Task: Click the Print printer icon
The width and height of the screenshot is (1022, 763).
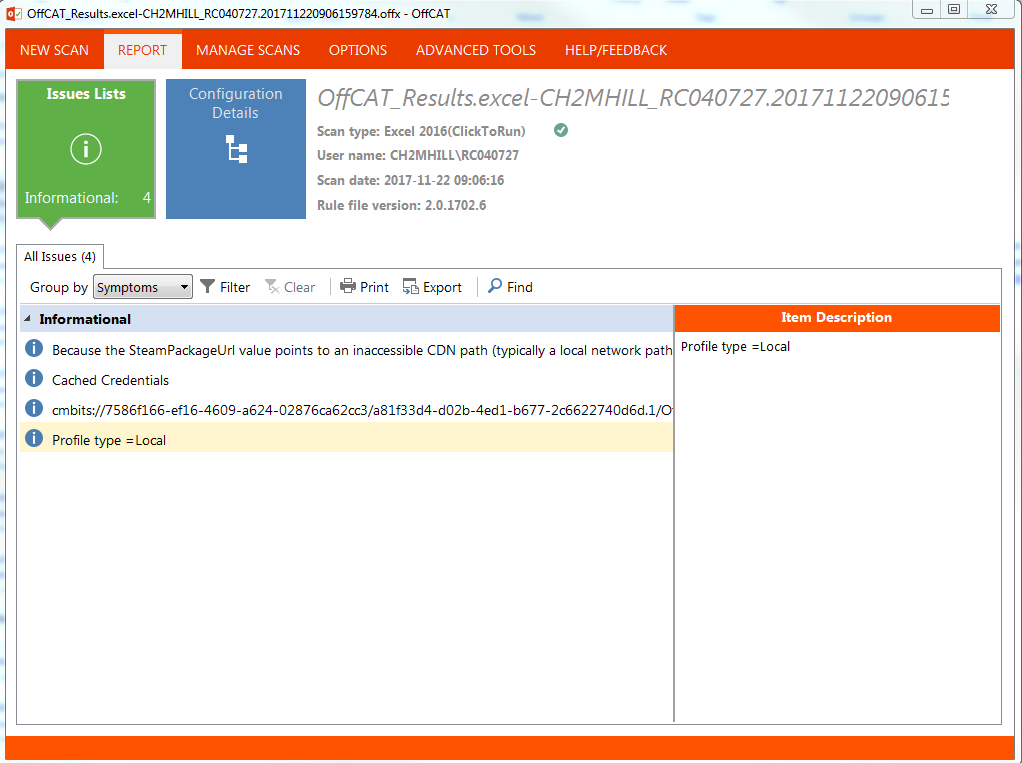Action: click(x=348, y=287)
